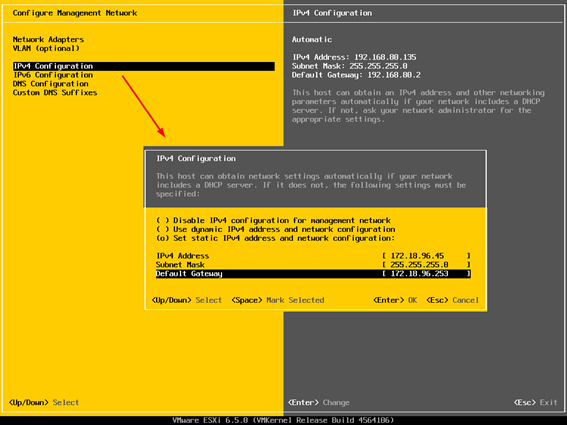Click the <Enter> Change hint at the bottom
Viewport: 567px width, 425px height.
(319, 403)
